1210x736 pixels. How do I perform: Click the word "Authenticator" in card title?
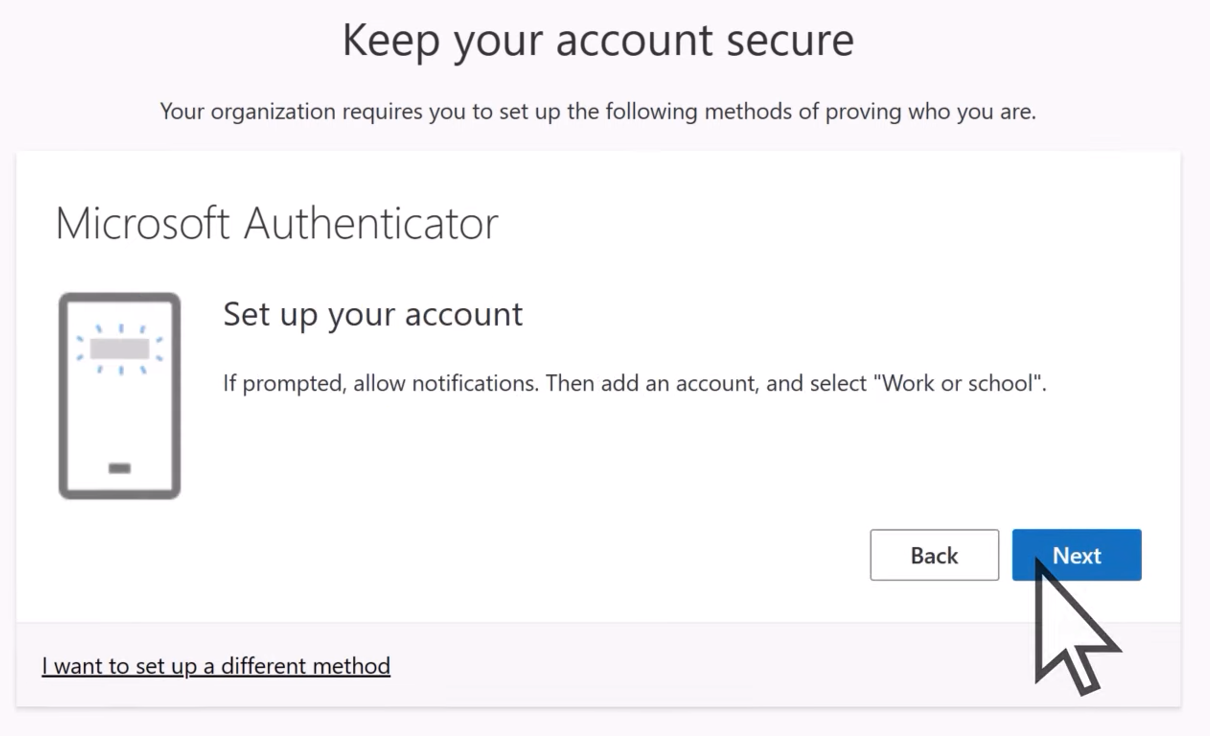[371, 223]
